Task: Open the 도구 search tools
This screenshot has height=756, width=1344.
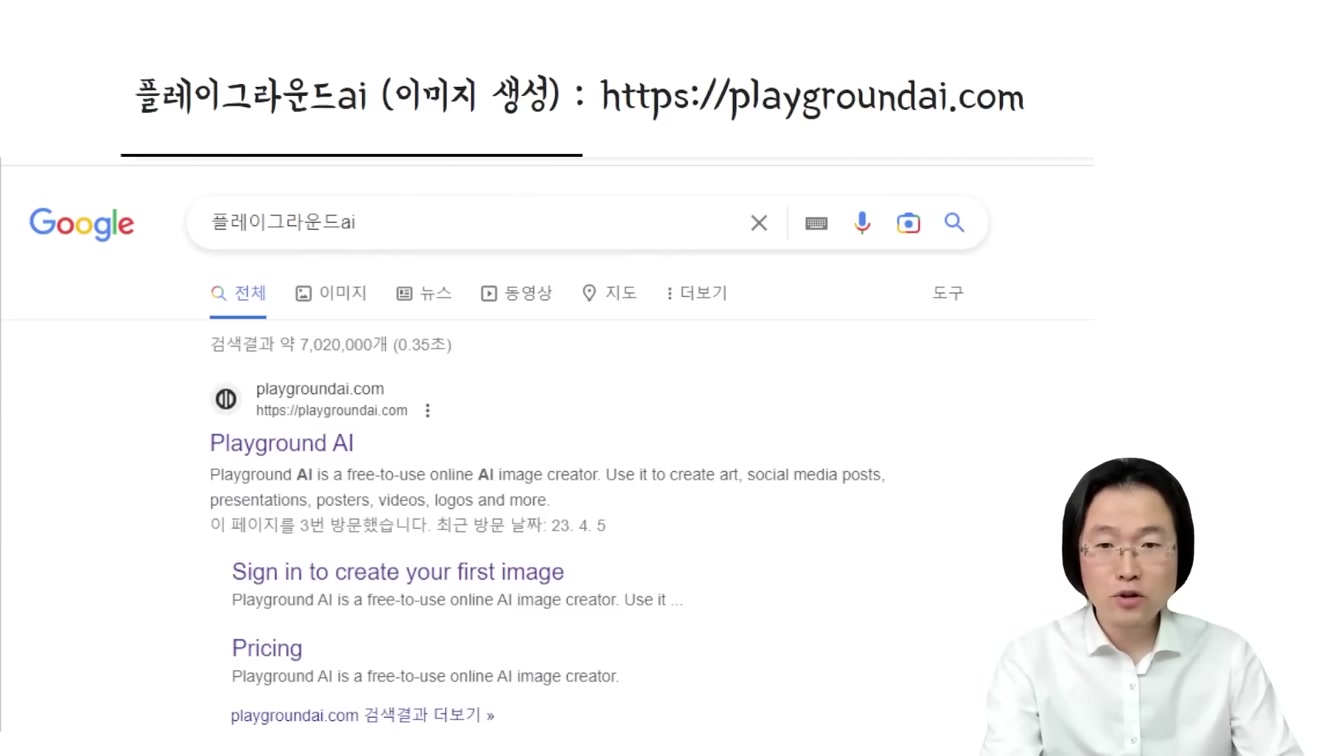Action: [x=948, y=293]
